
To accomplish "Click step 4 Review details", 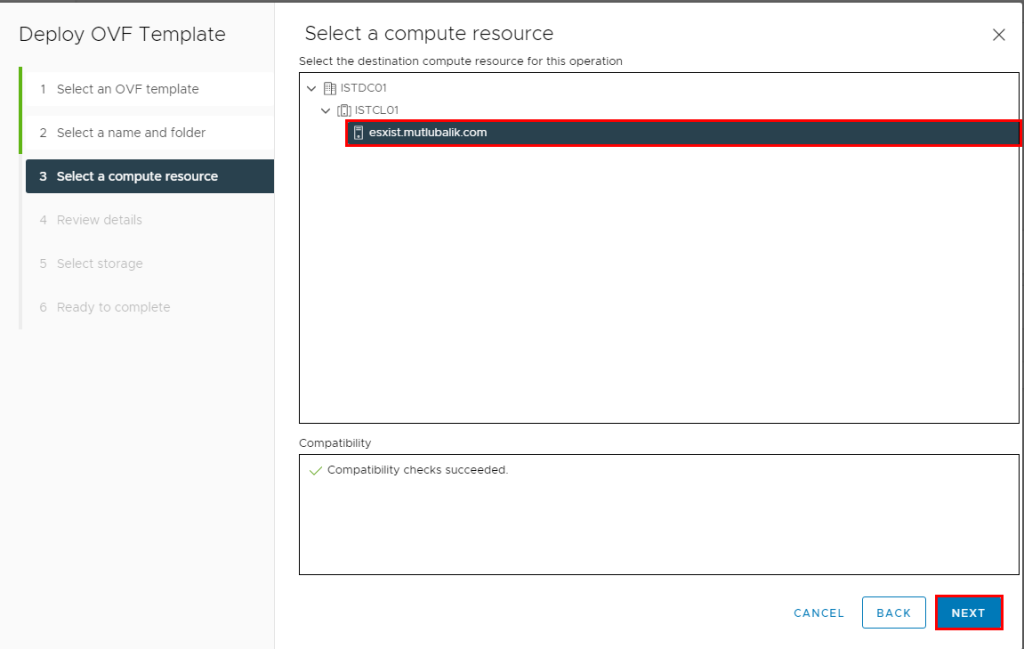I will [150, 220].
